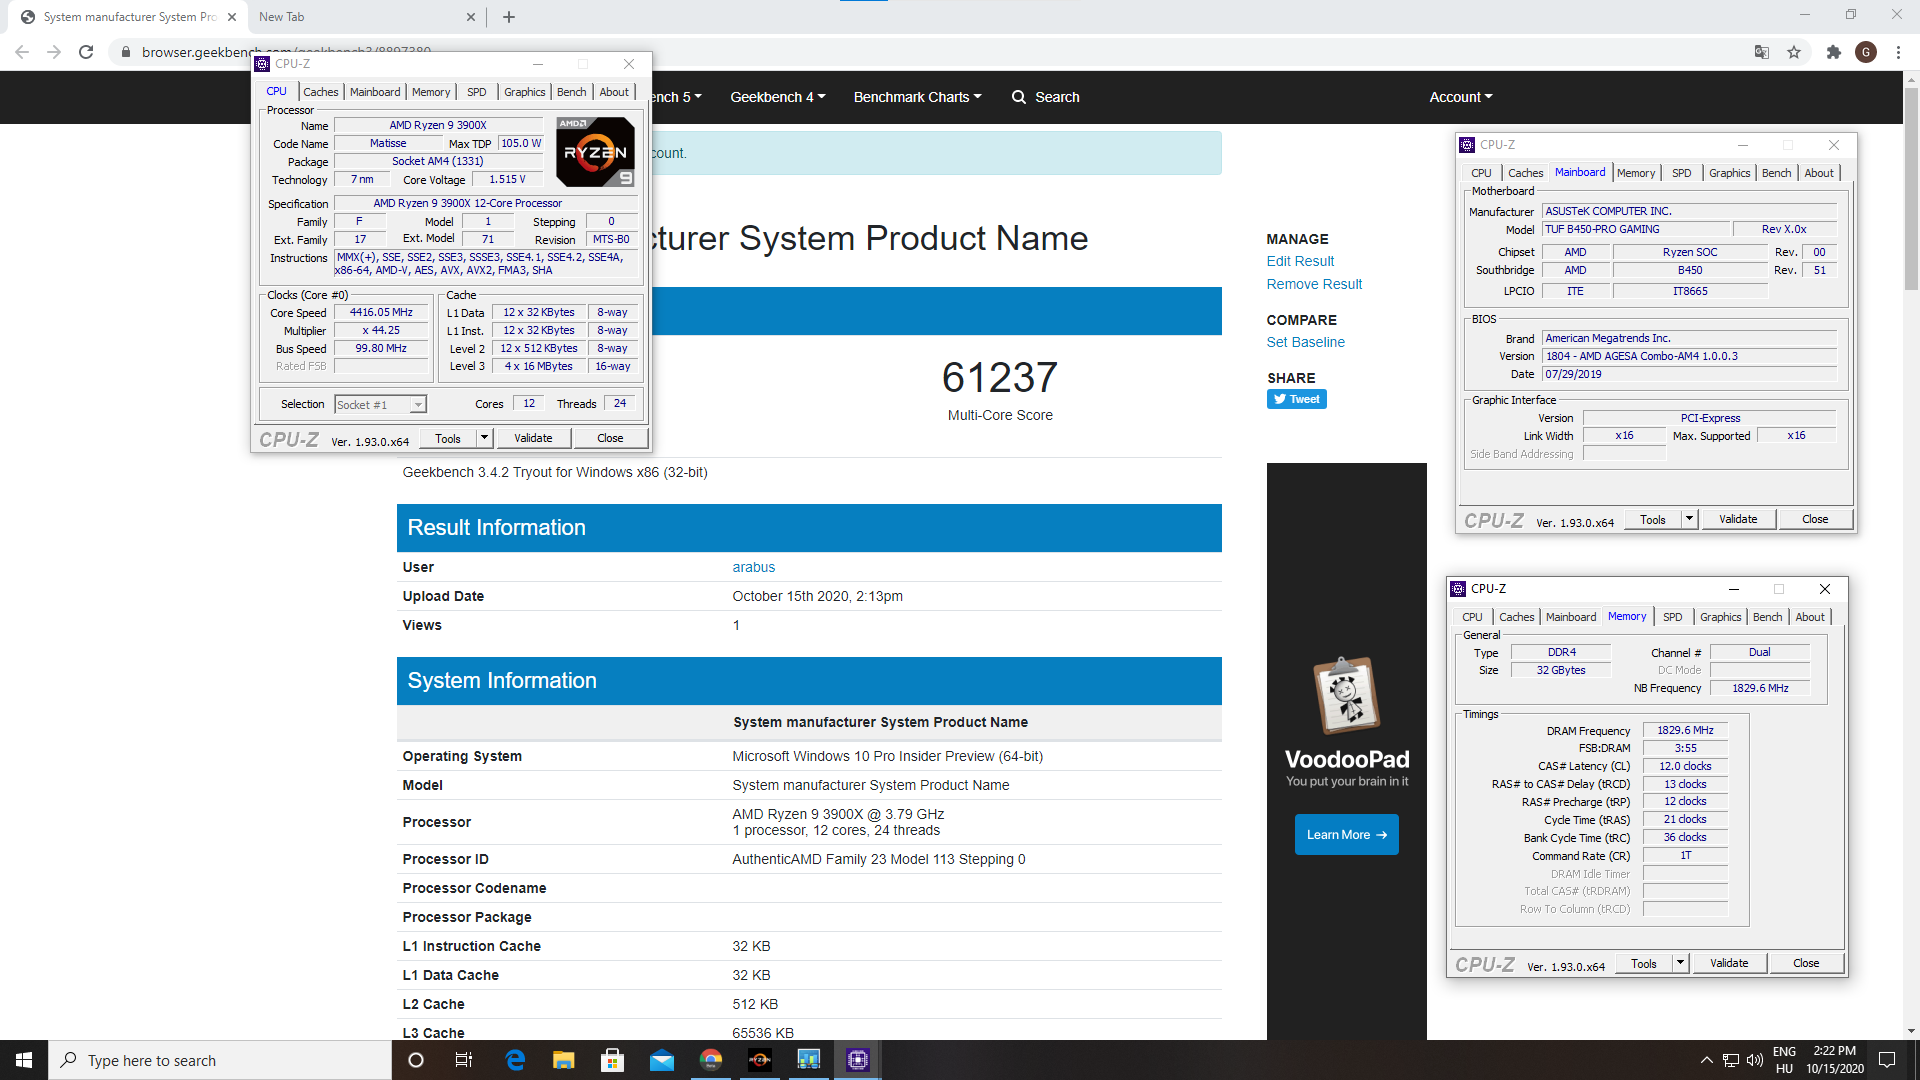Click Tools button in Memory window
The height and width of the screenshot is (1080, 1920).
(x=1644, y=963)
